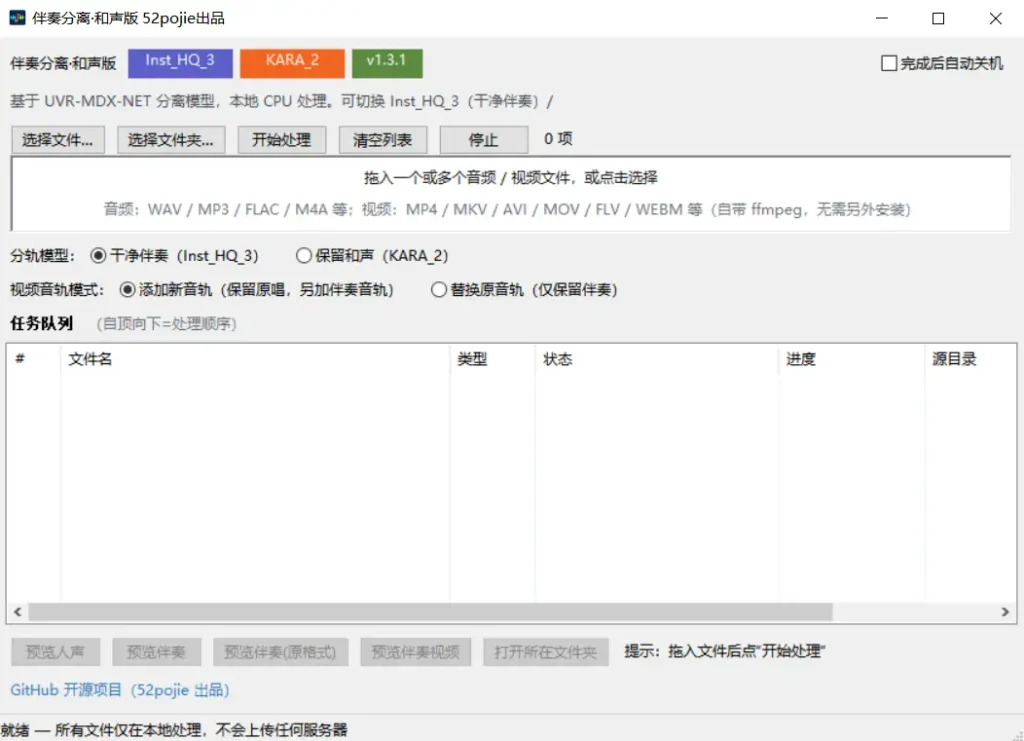The height and width of the screenshot is (741, 1024).
Task: Click the 任务队列 heading
Action: (x=42, y=323)
